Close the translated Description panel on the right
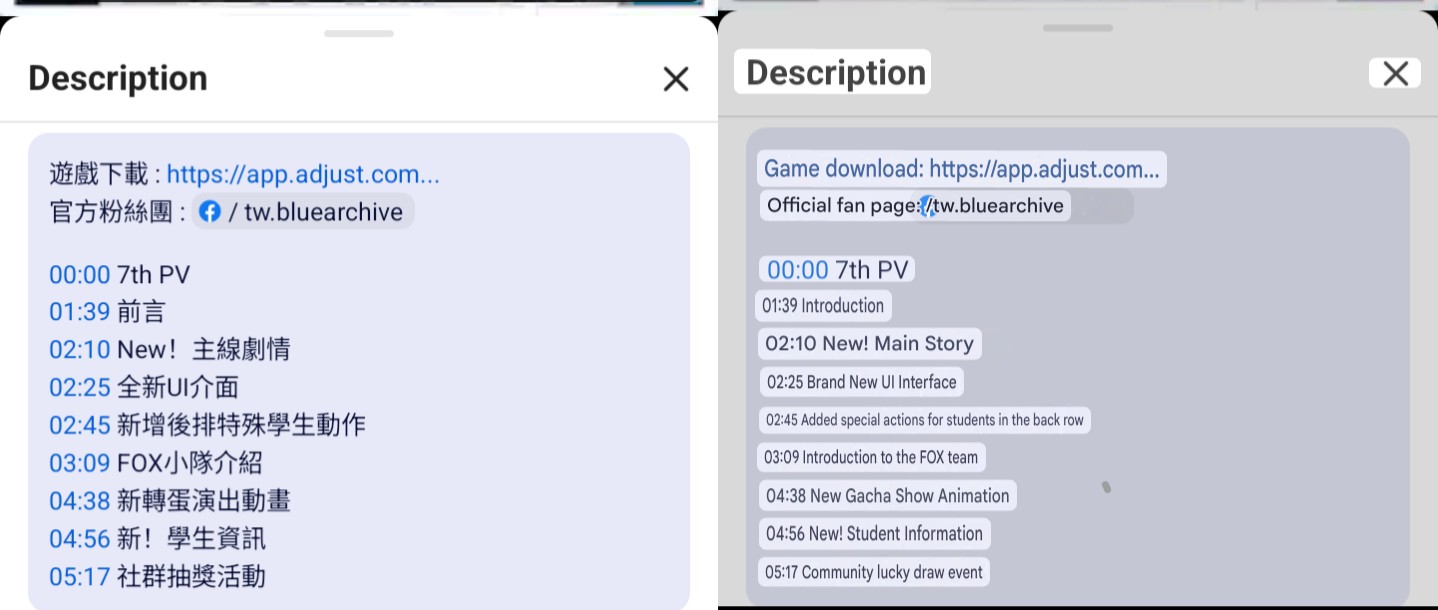This screenshot has height=610, width=1438. [x=1395, y=73]
